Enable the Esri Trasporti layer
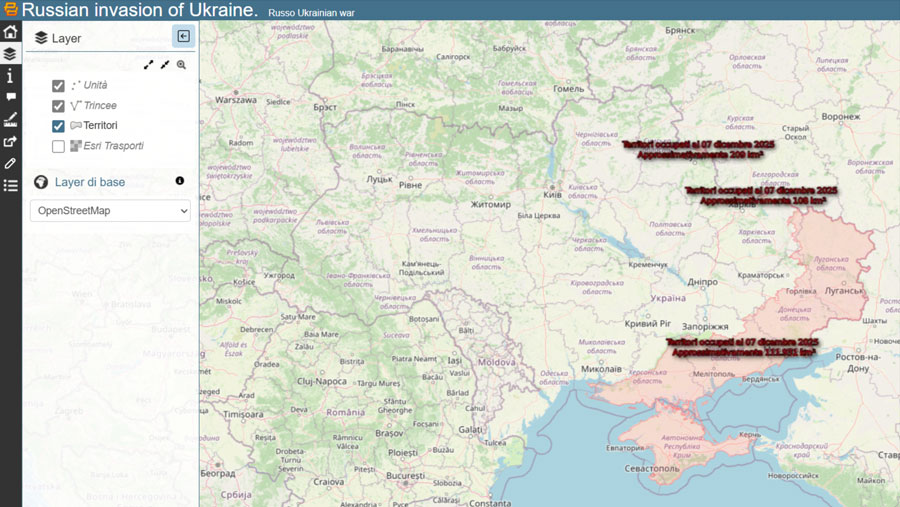 [x=58, y=146]
